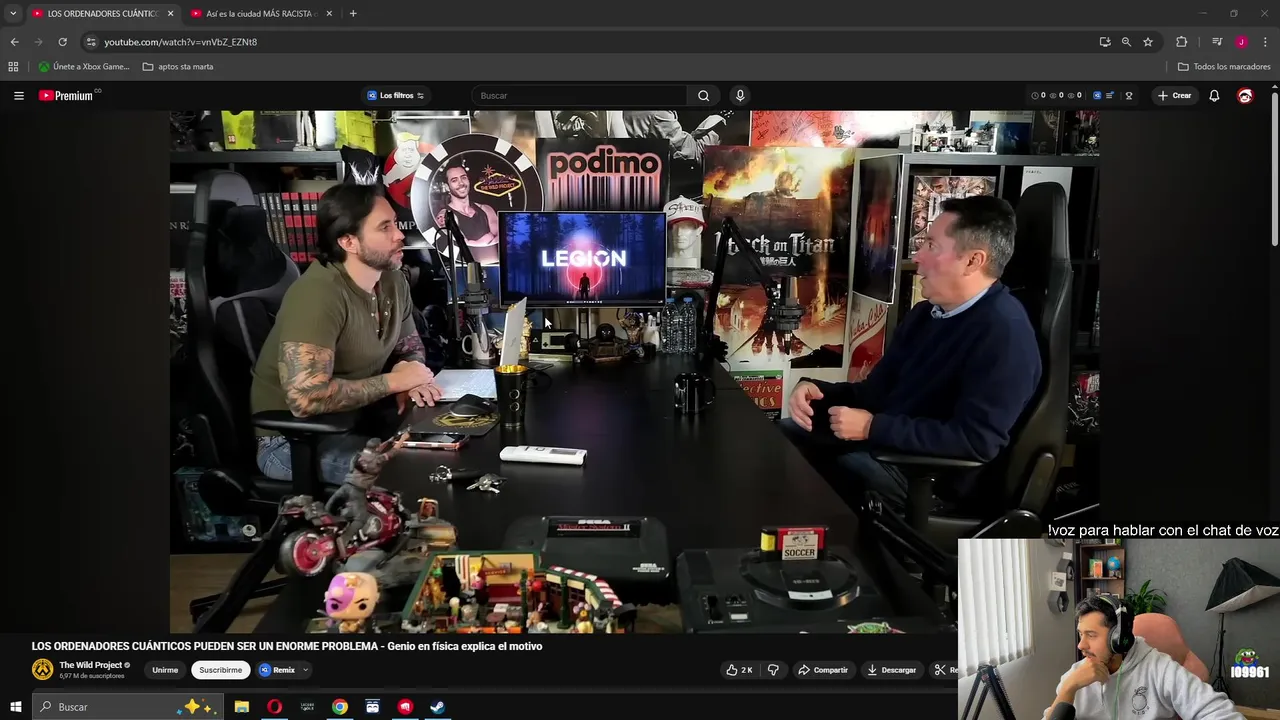Screen dimensions: 1280x720
Task: Go to YouTube Premium home logo
Action: click(67, 96)
